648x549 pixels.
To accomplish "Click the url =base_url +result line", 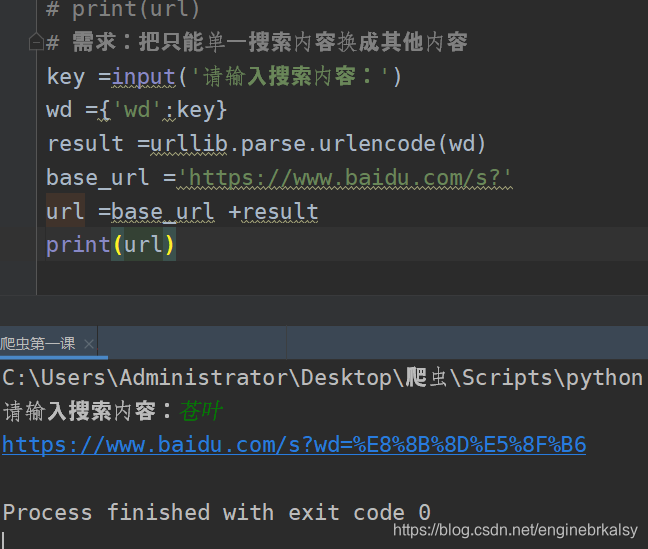I will tap(182, 212).
